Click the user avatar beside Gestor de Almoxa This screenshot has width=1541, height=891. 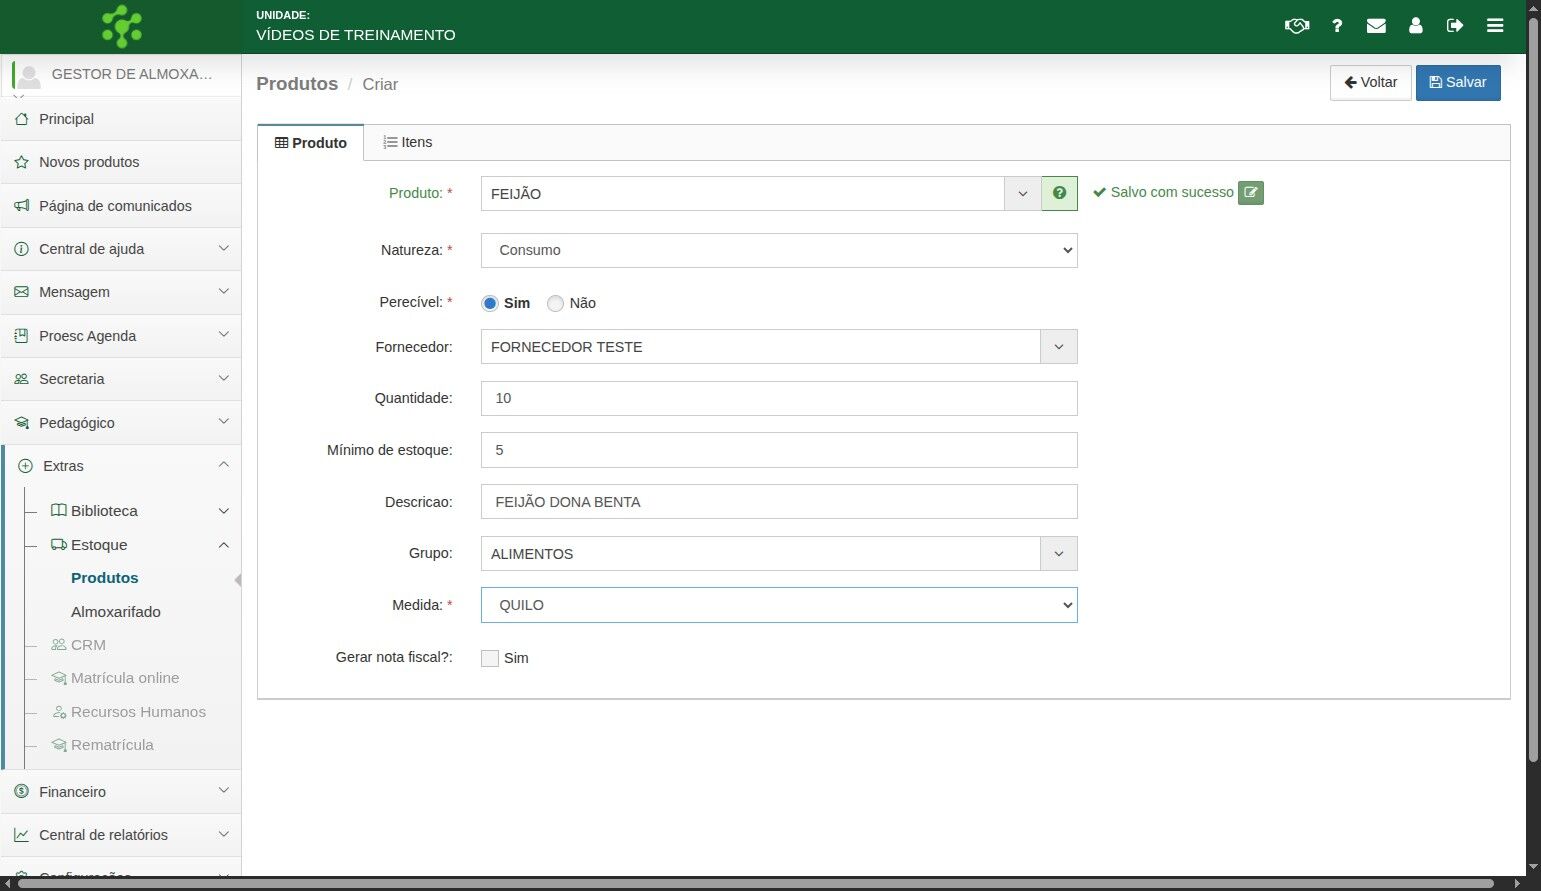tap(29, 75)
